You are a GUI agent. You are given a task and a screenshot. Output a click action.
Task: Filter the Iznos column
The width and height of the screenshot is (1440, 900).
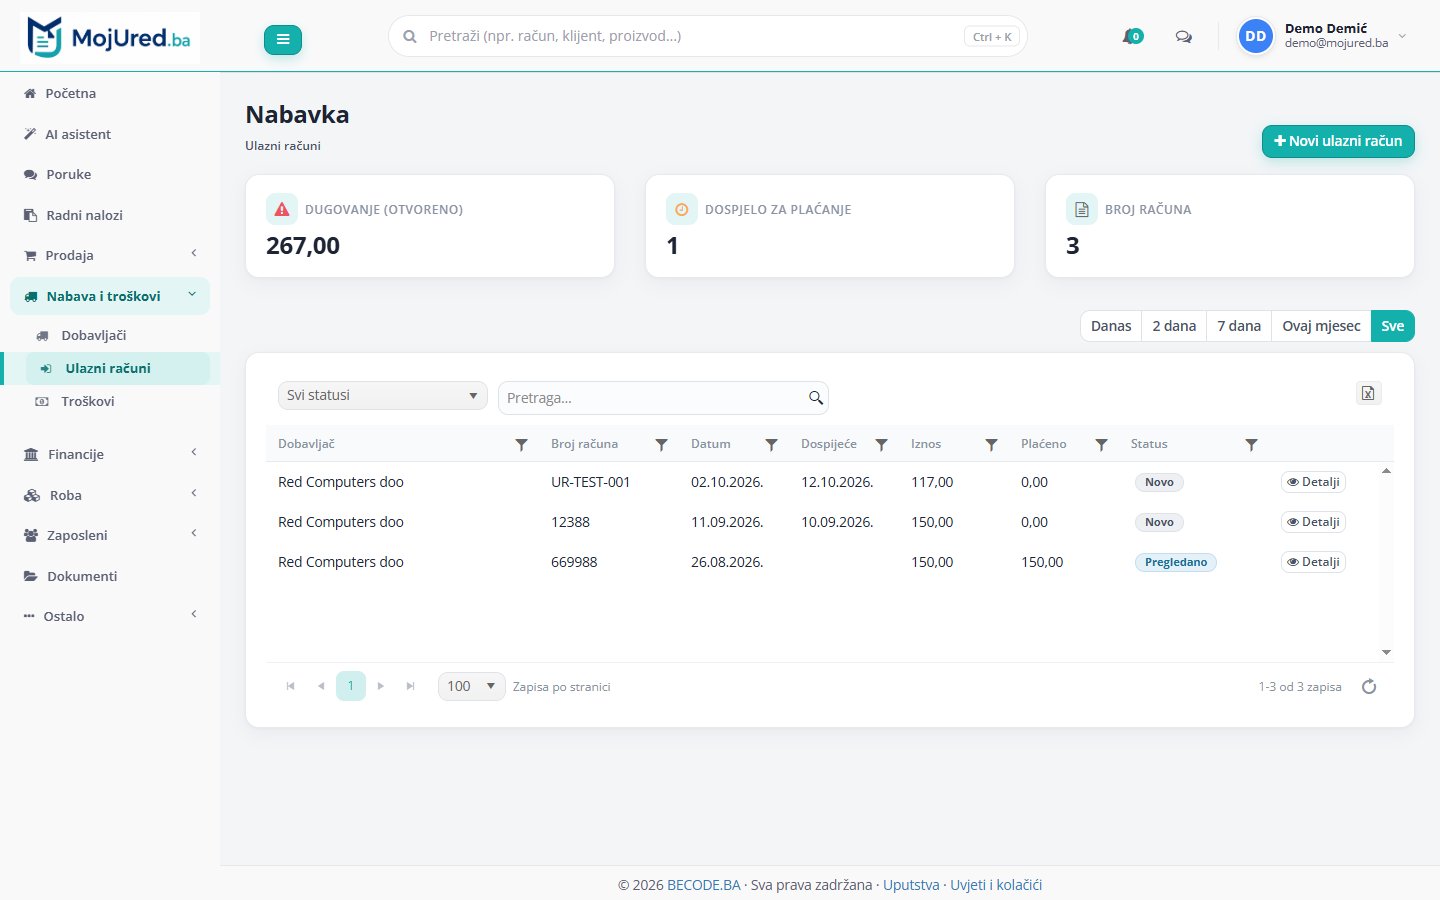[991, 444]
